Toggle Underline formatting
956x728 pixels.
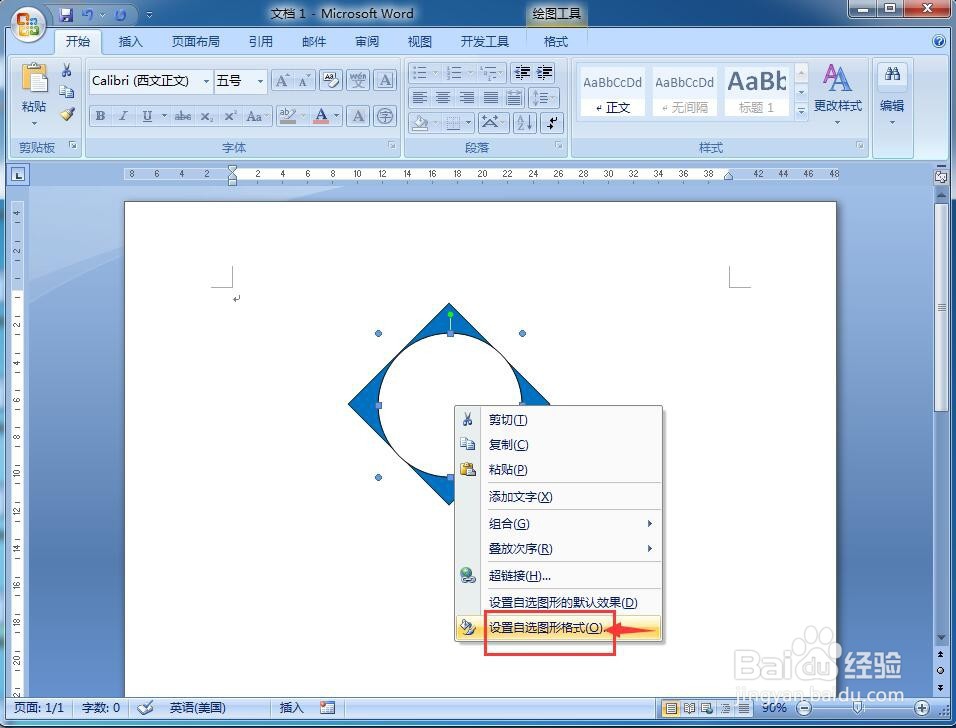point(147,116)
